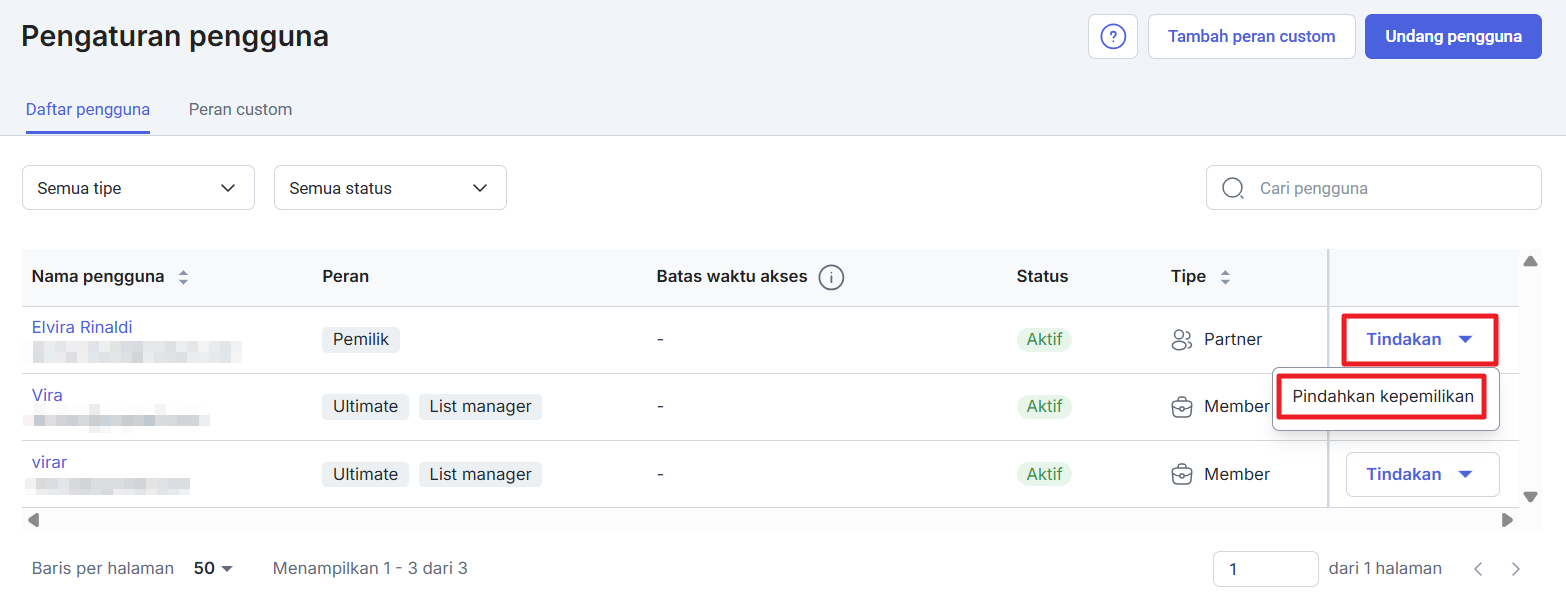
Task: Click the search magnifier icon
Action: tap(1233, 188)
